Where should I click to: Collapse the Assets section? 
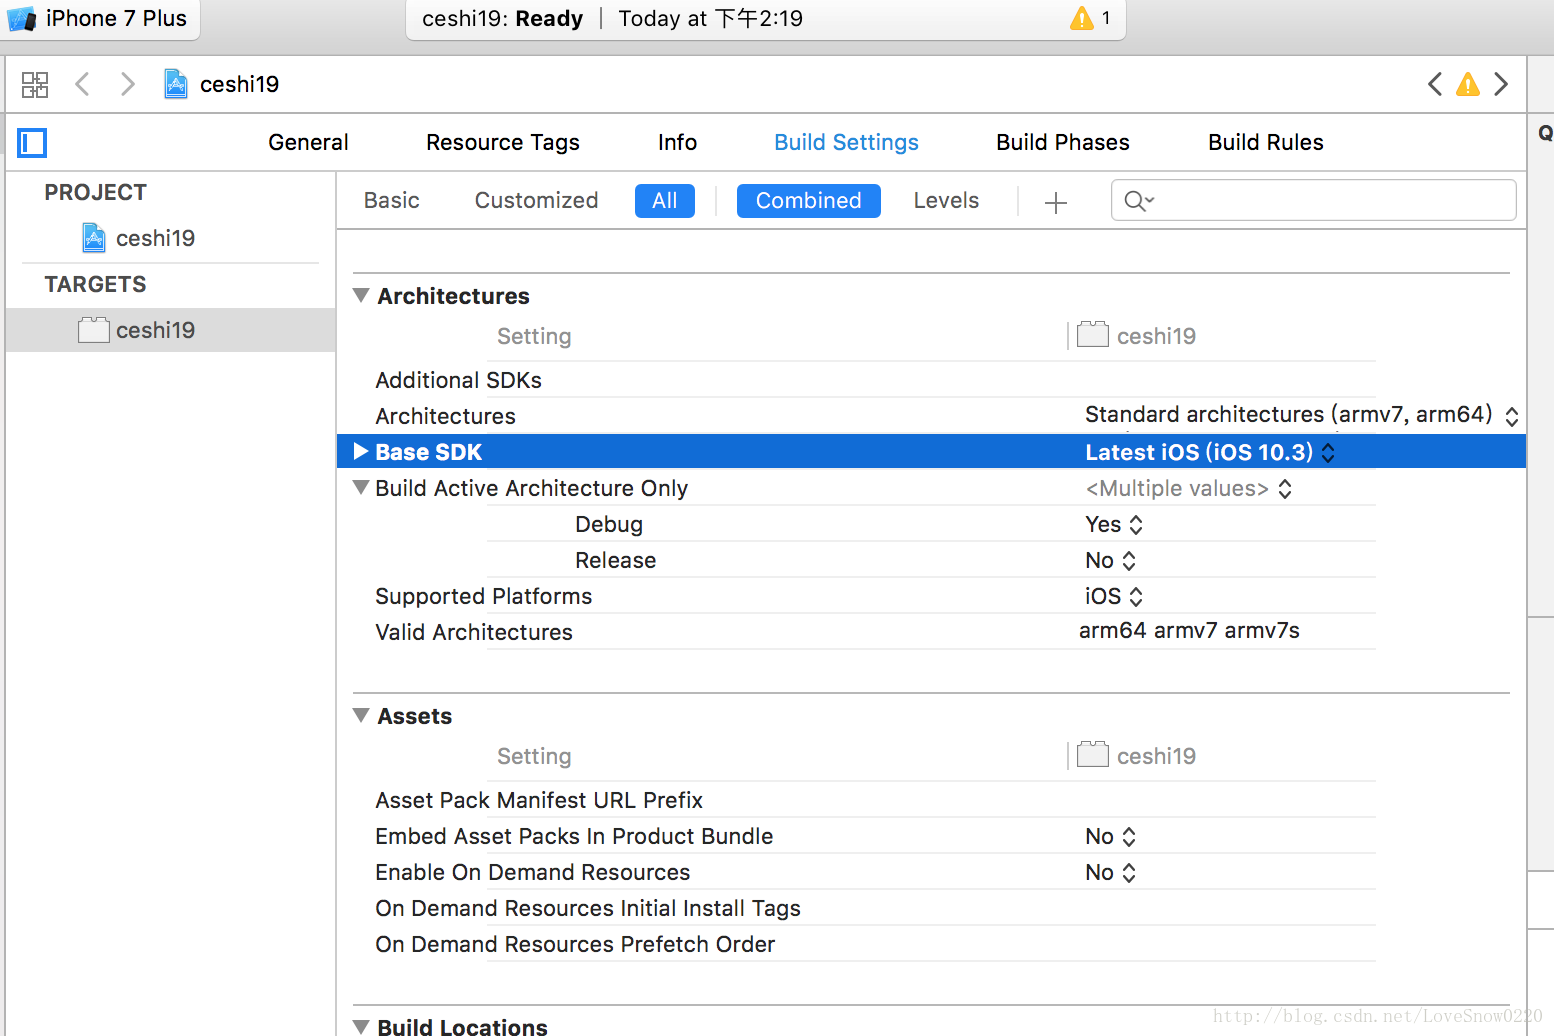pos(361,715)
